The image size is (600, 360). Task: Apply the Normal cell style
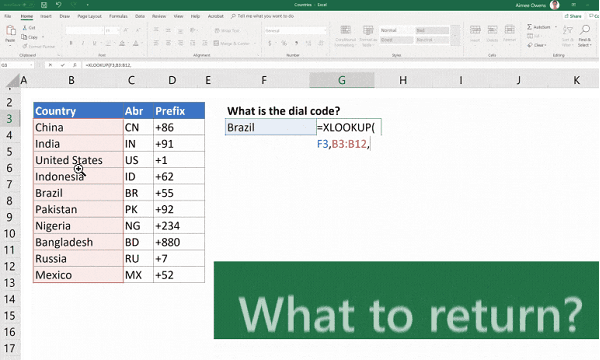396,30
